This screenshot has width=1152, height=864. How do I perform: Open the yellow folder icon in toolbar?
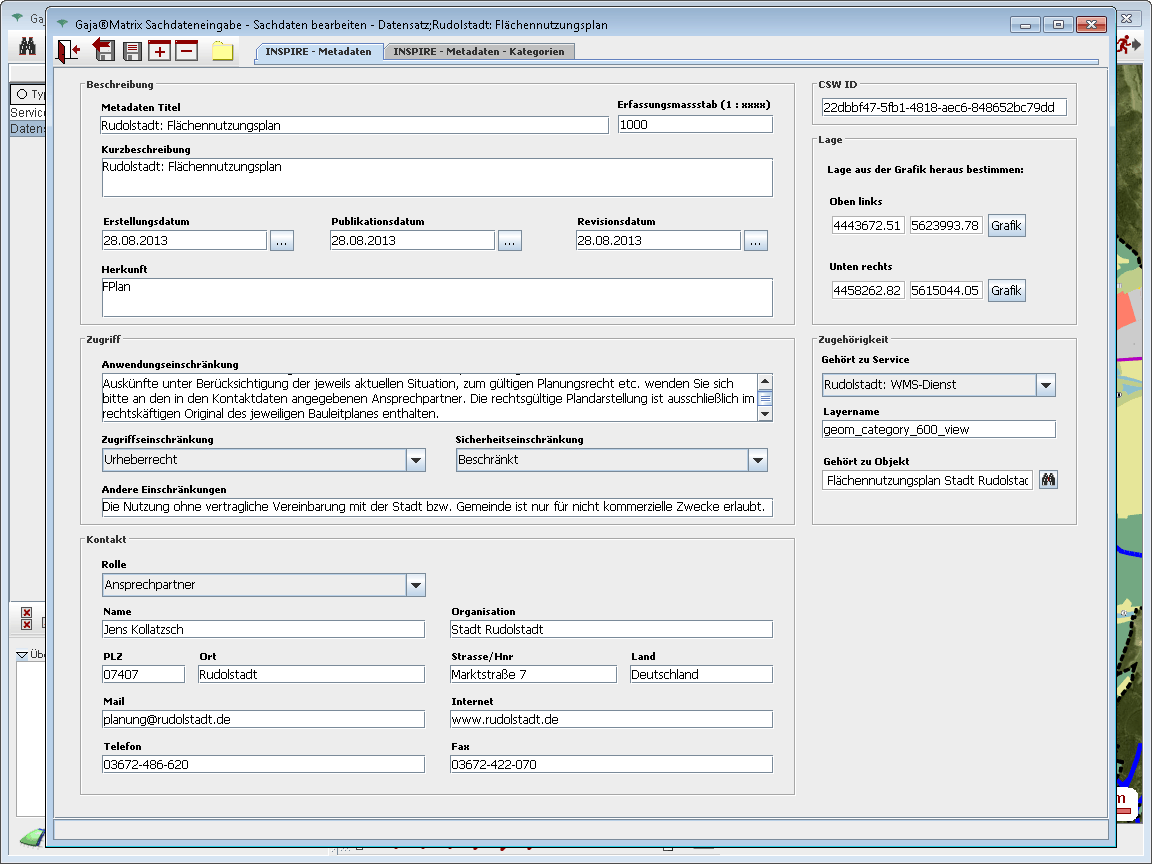[x=222, y=51]
